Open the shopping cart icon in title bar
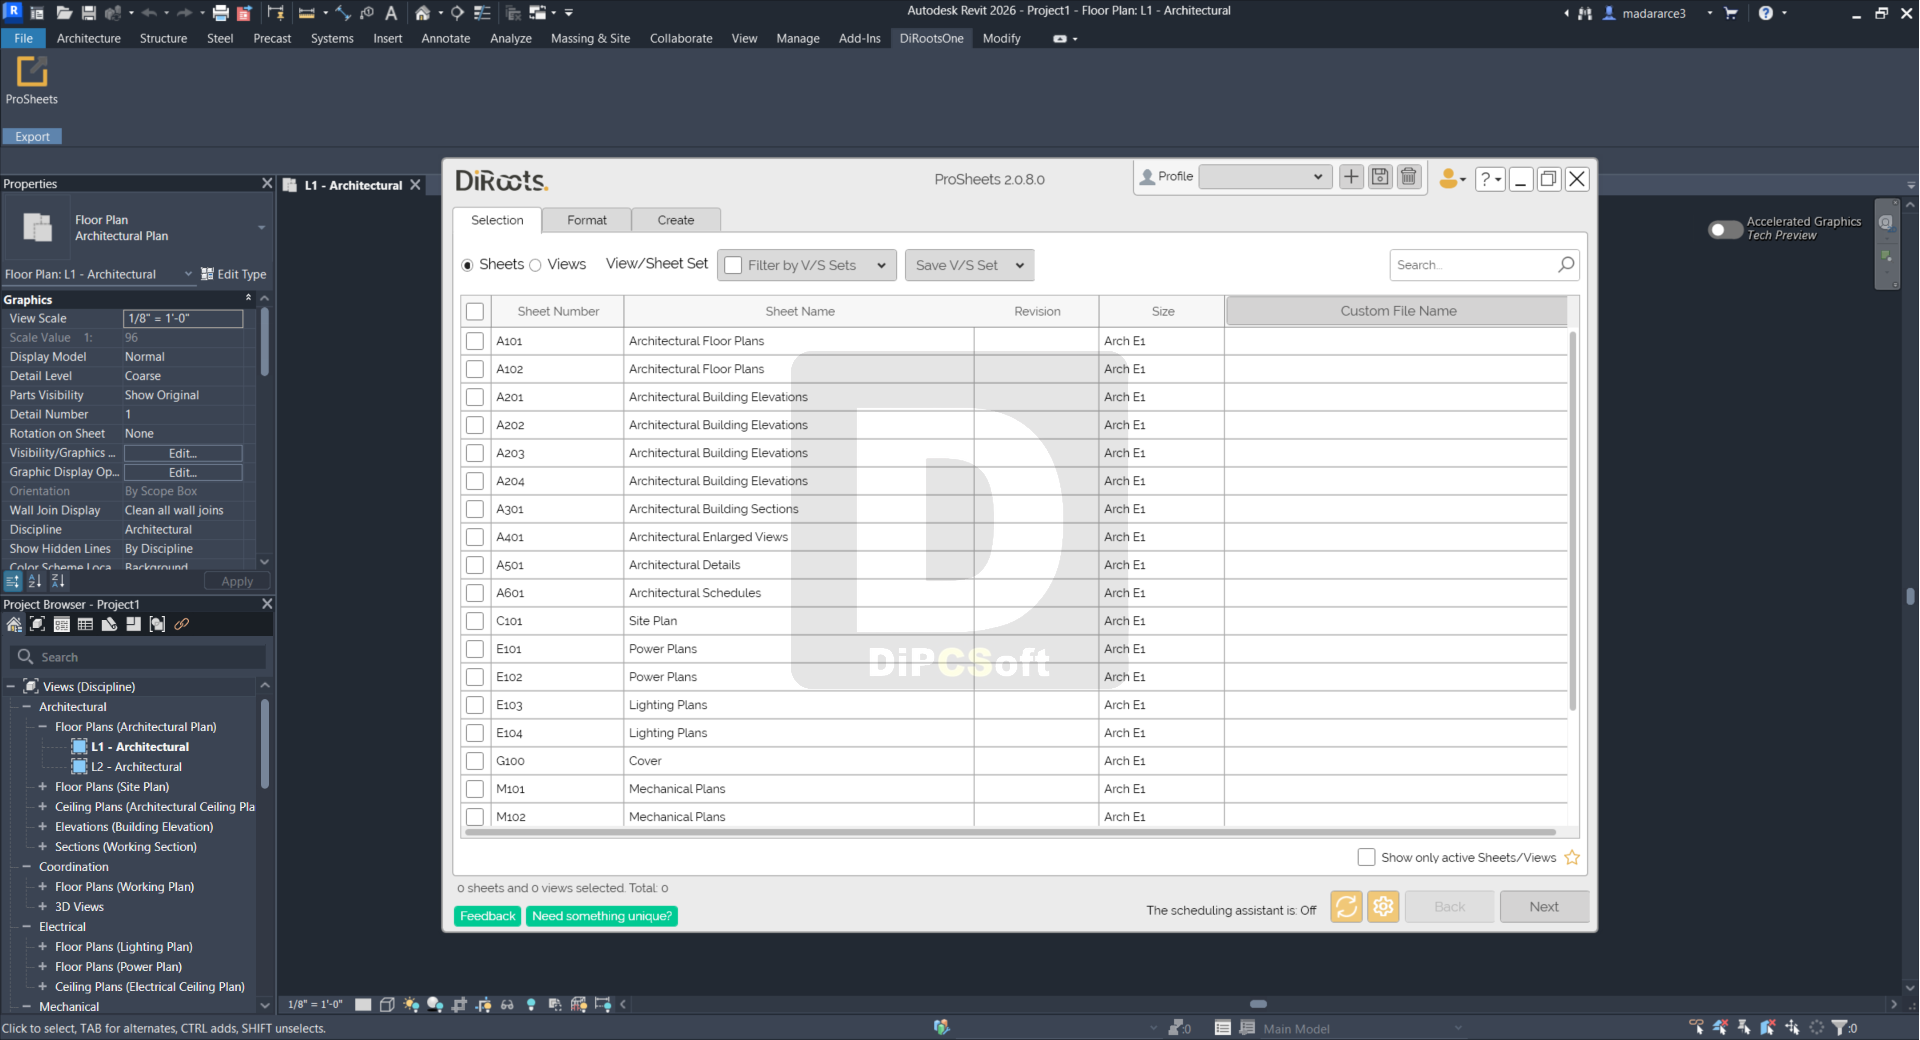1920x1040 pixels. [x=1731, y=13]
